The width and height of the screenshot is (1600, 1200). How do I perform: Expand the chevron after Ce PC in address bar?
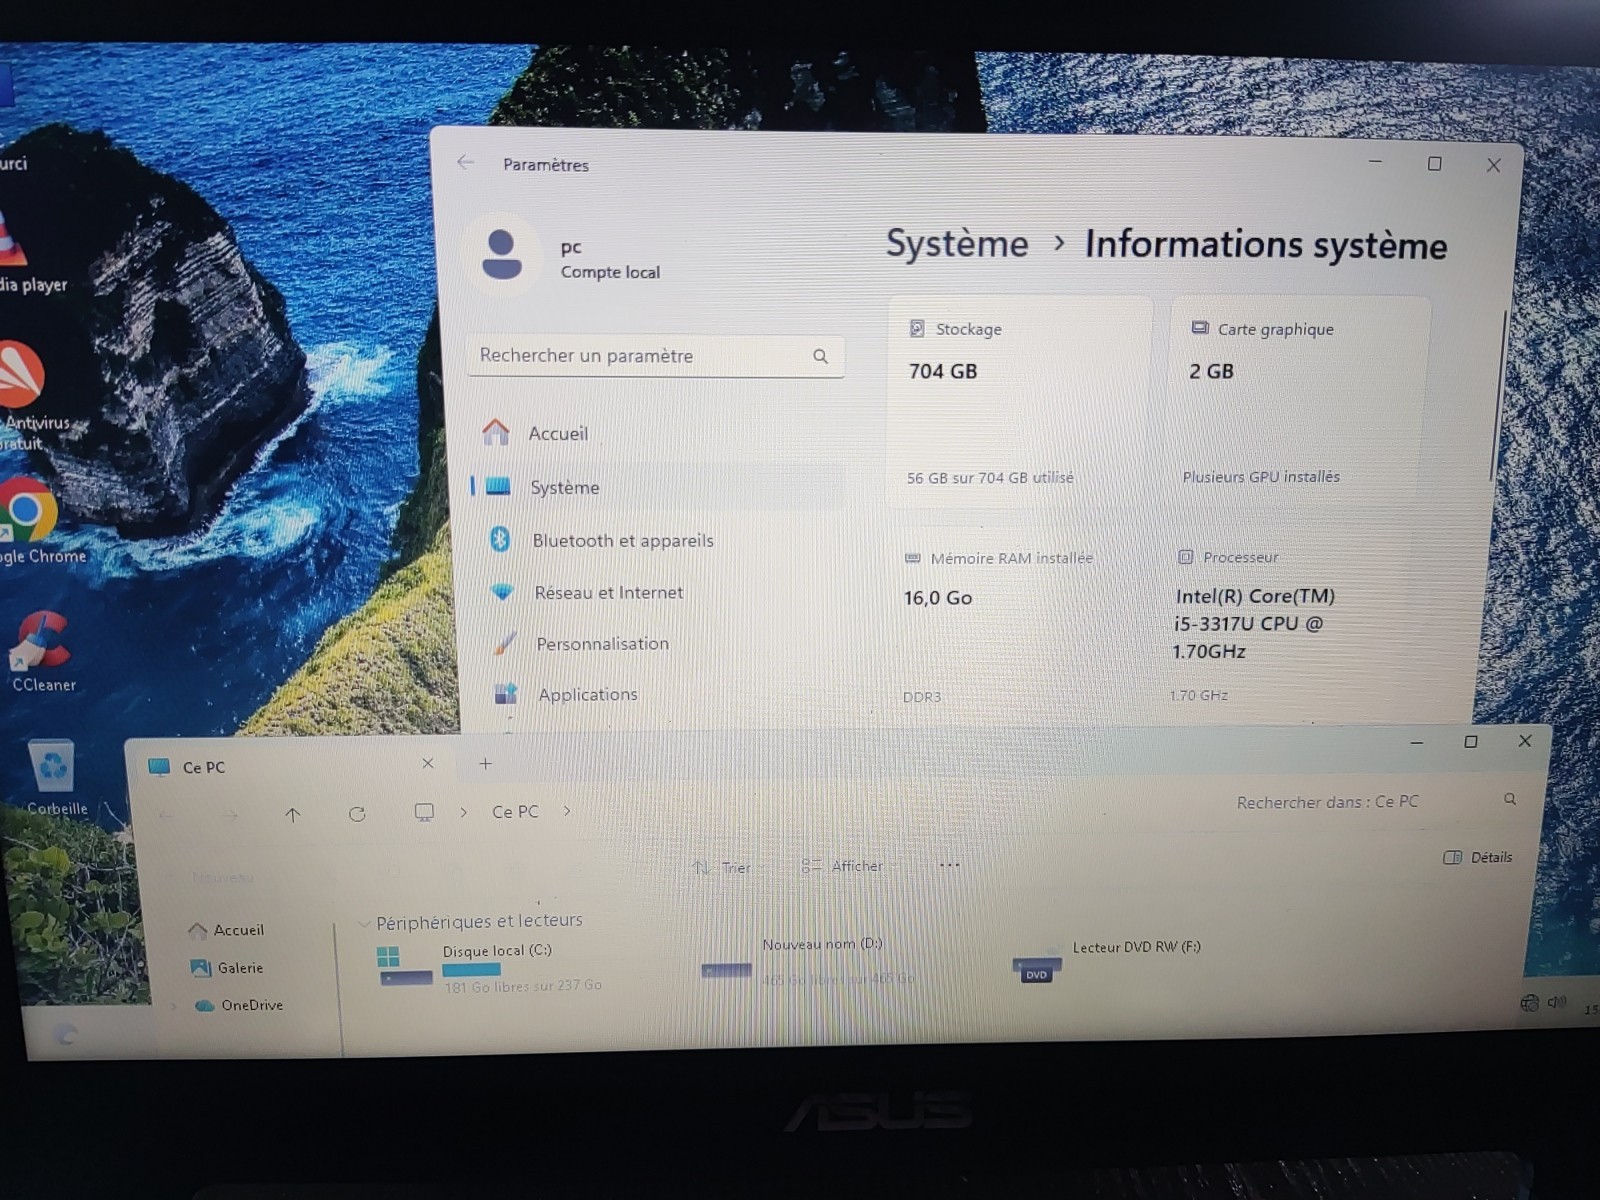[567, 811]
